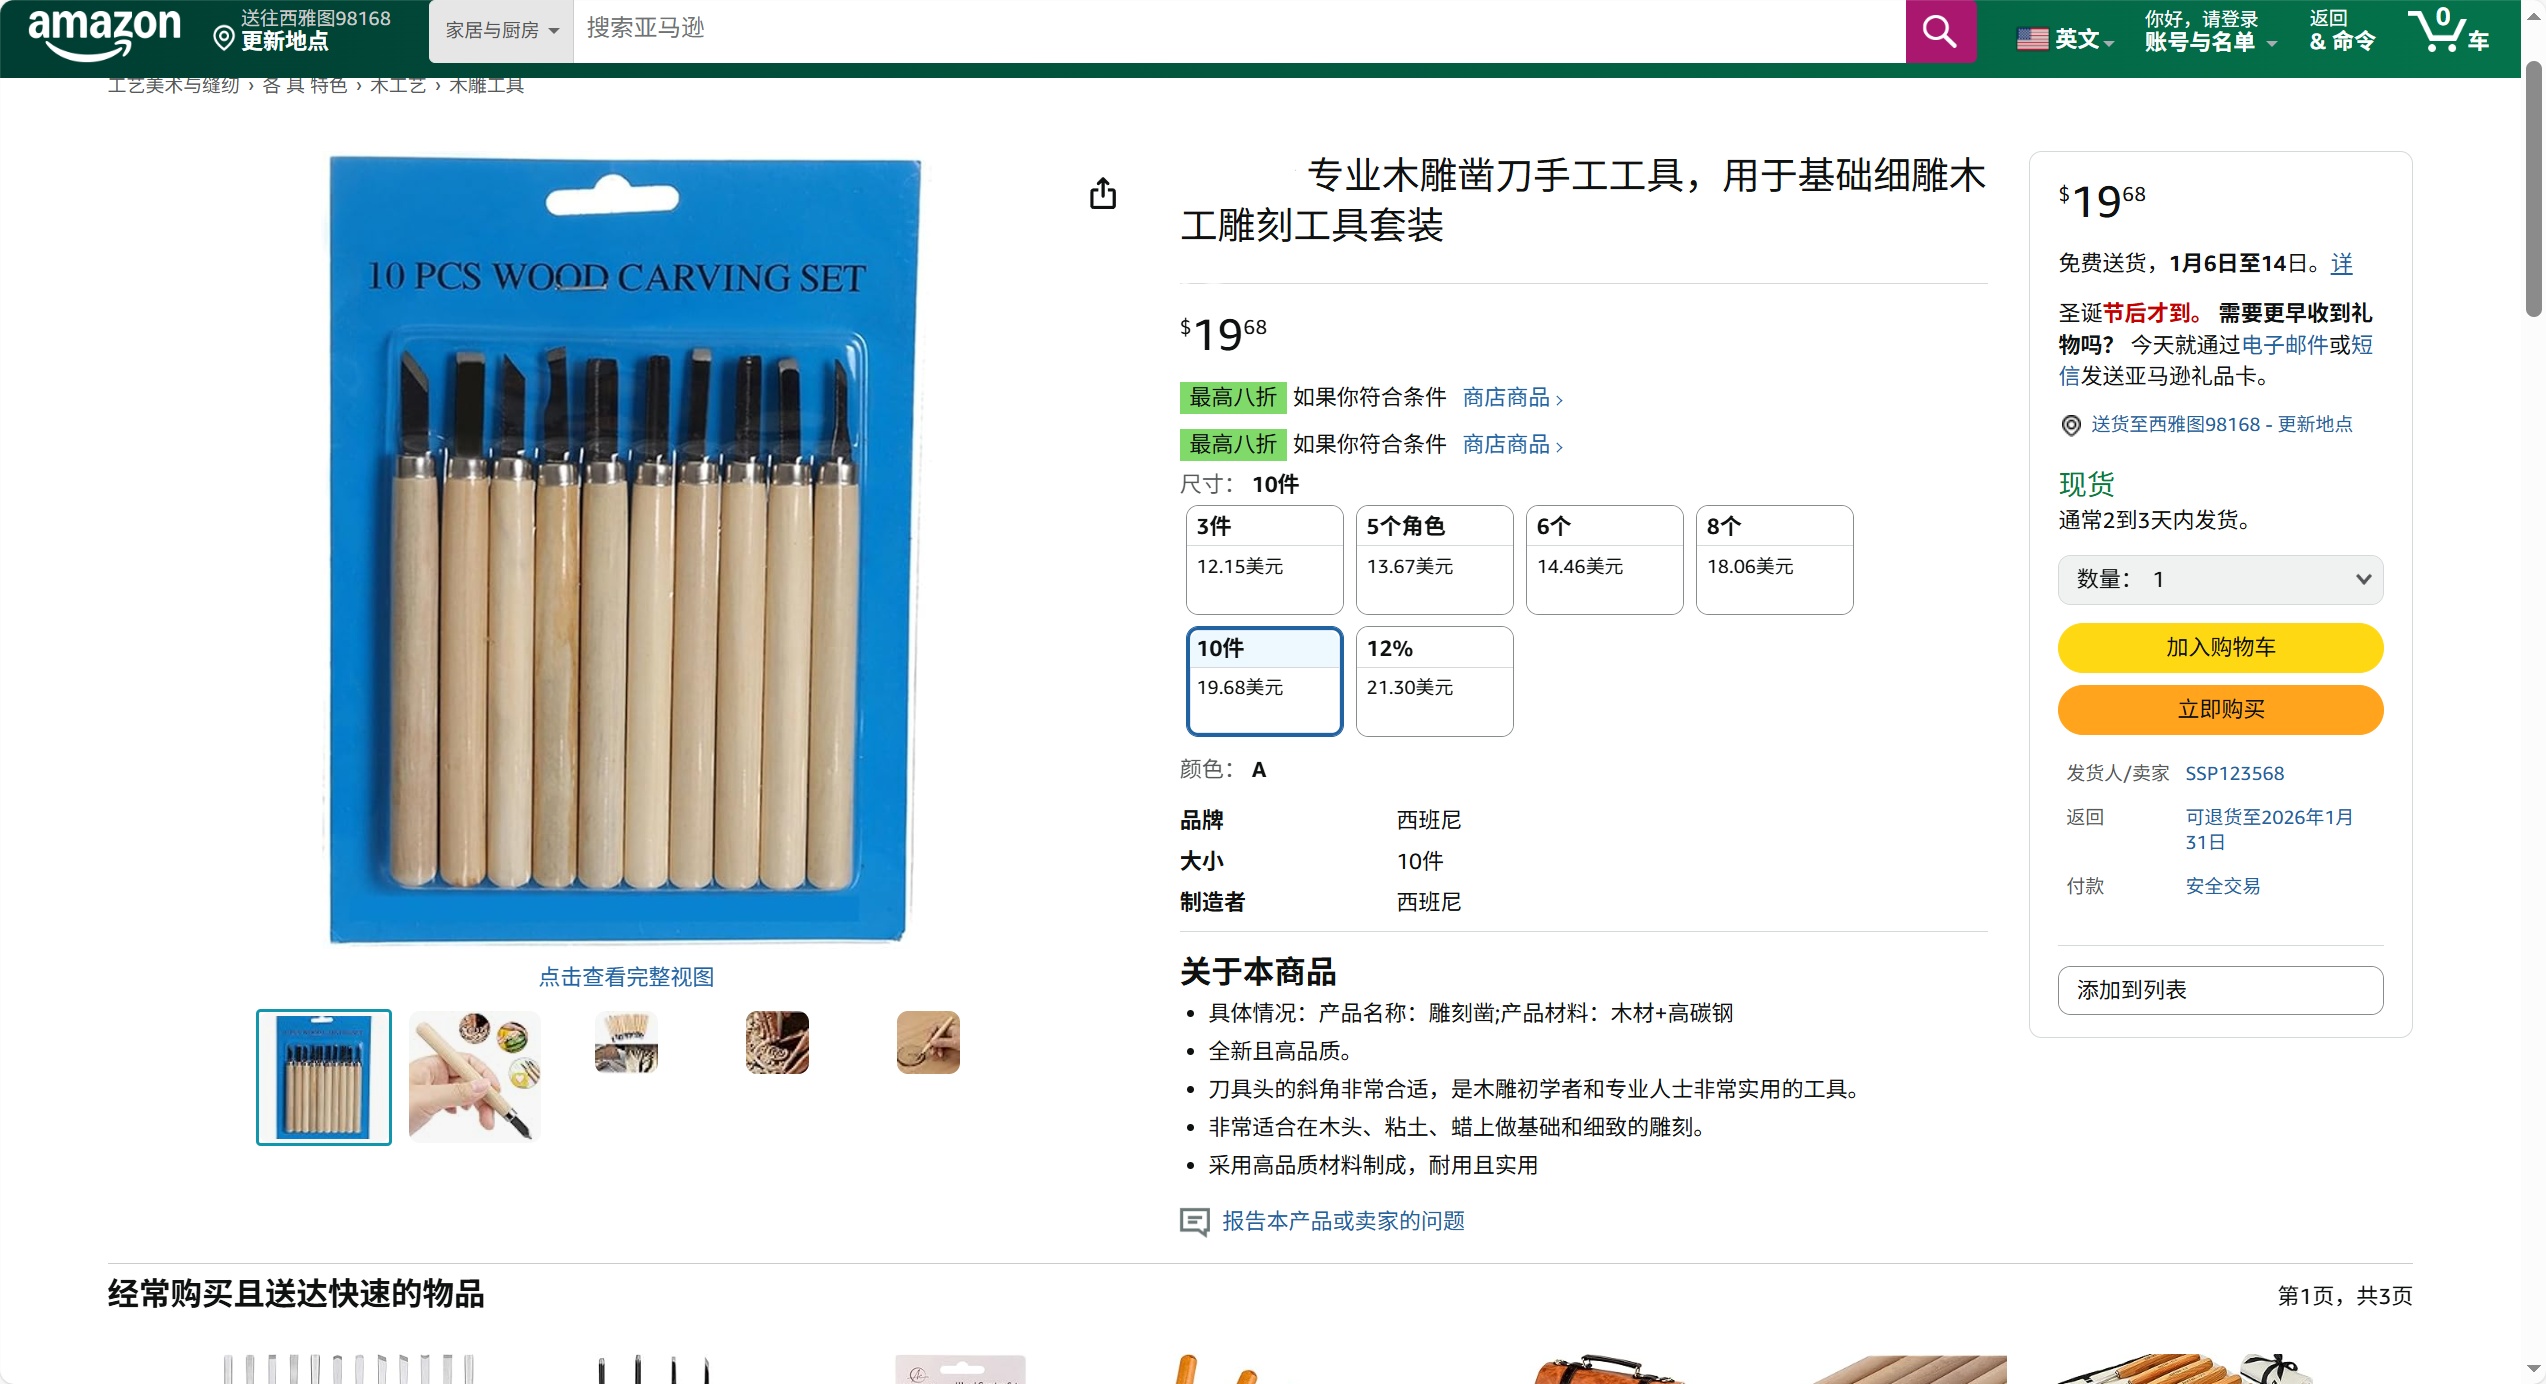Open 返回 & 命令 in header
Image resolution: width=2546 pixels, height=1384 pixels.
coord(2342,30)
